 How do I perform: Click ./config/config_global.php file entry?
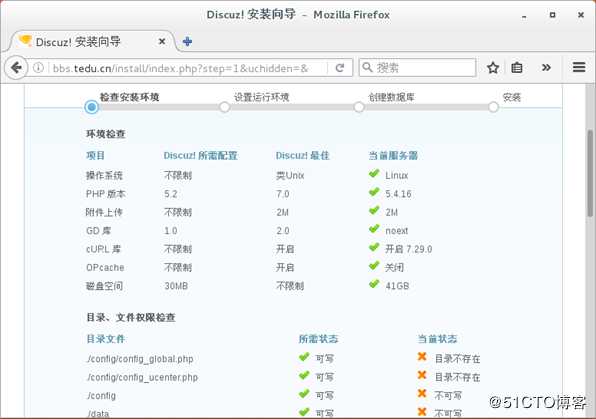(140, 359)
